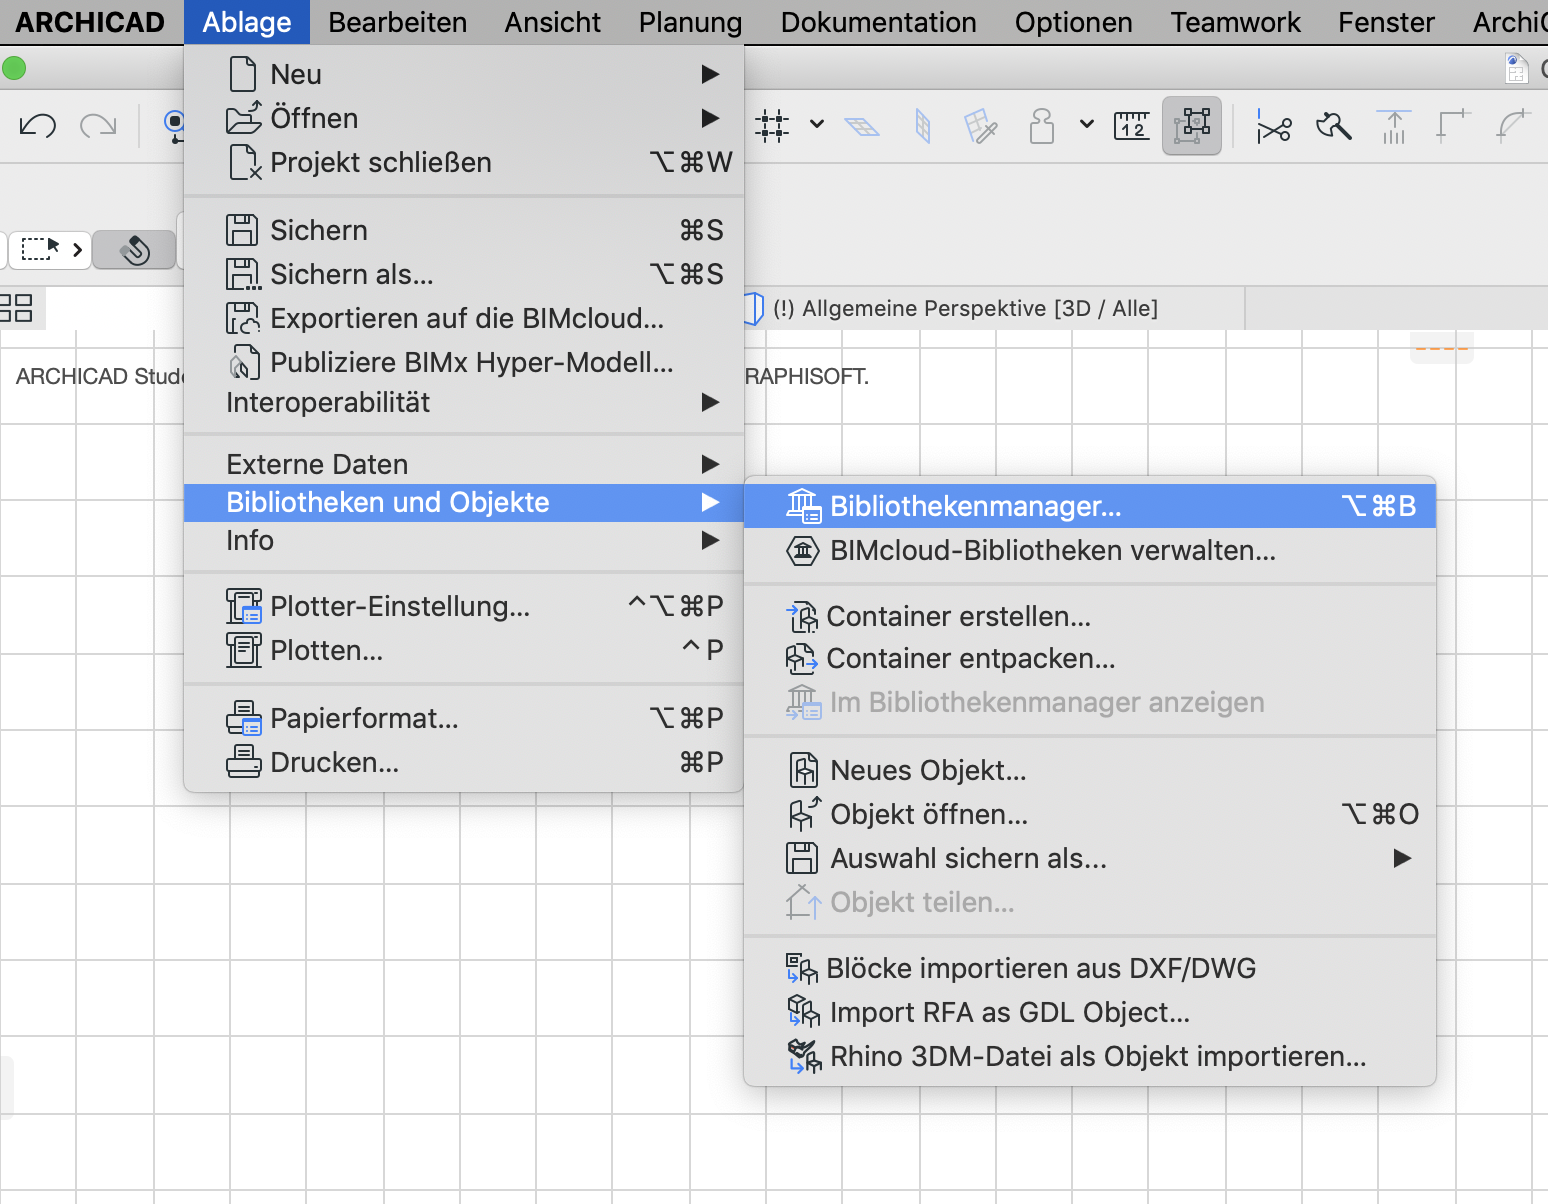Open the Planung menu

(690, 22)
